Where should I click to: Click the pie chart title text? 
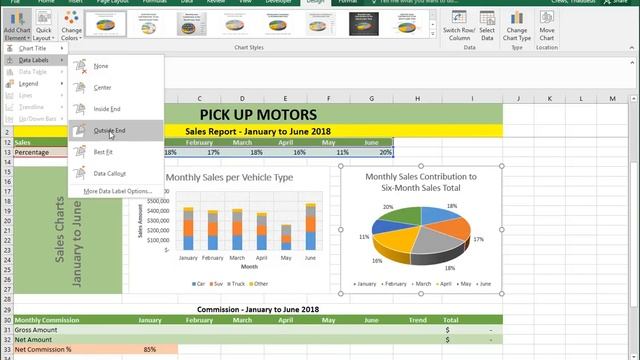(421, 182)
